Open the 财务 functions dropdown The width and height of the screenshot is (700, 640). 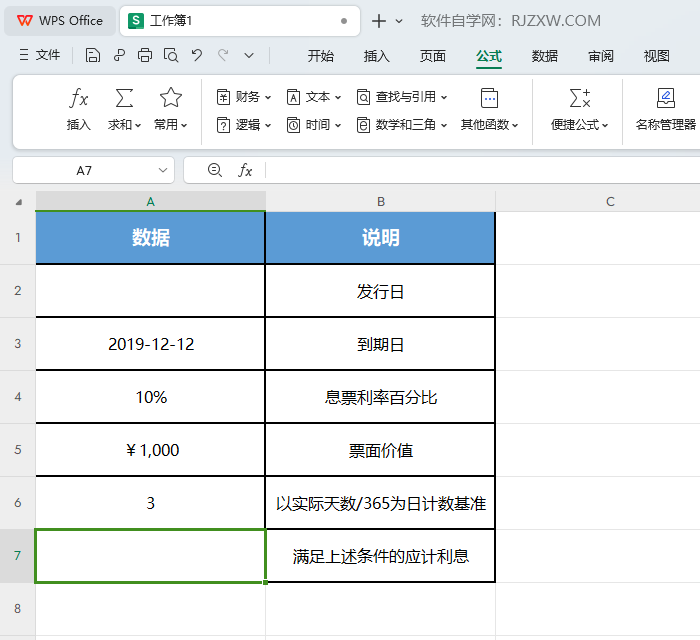pyautogui.click(x=244, y=97)
